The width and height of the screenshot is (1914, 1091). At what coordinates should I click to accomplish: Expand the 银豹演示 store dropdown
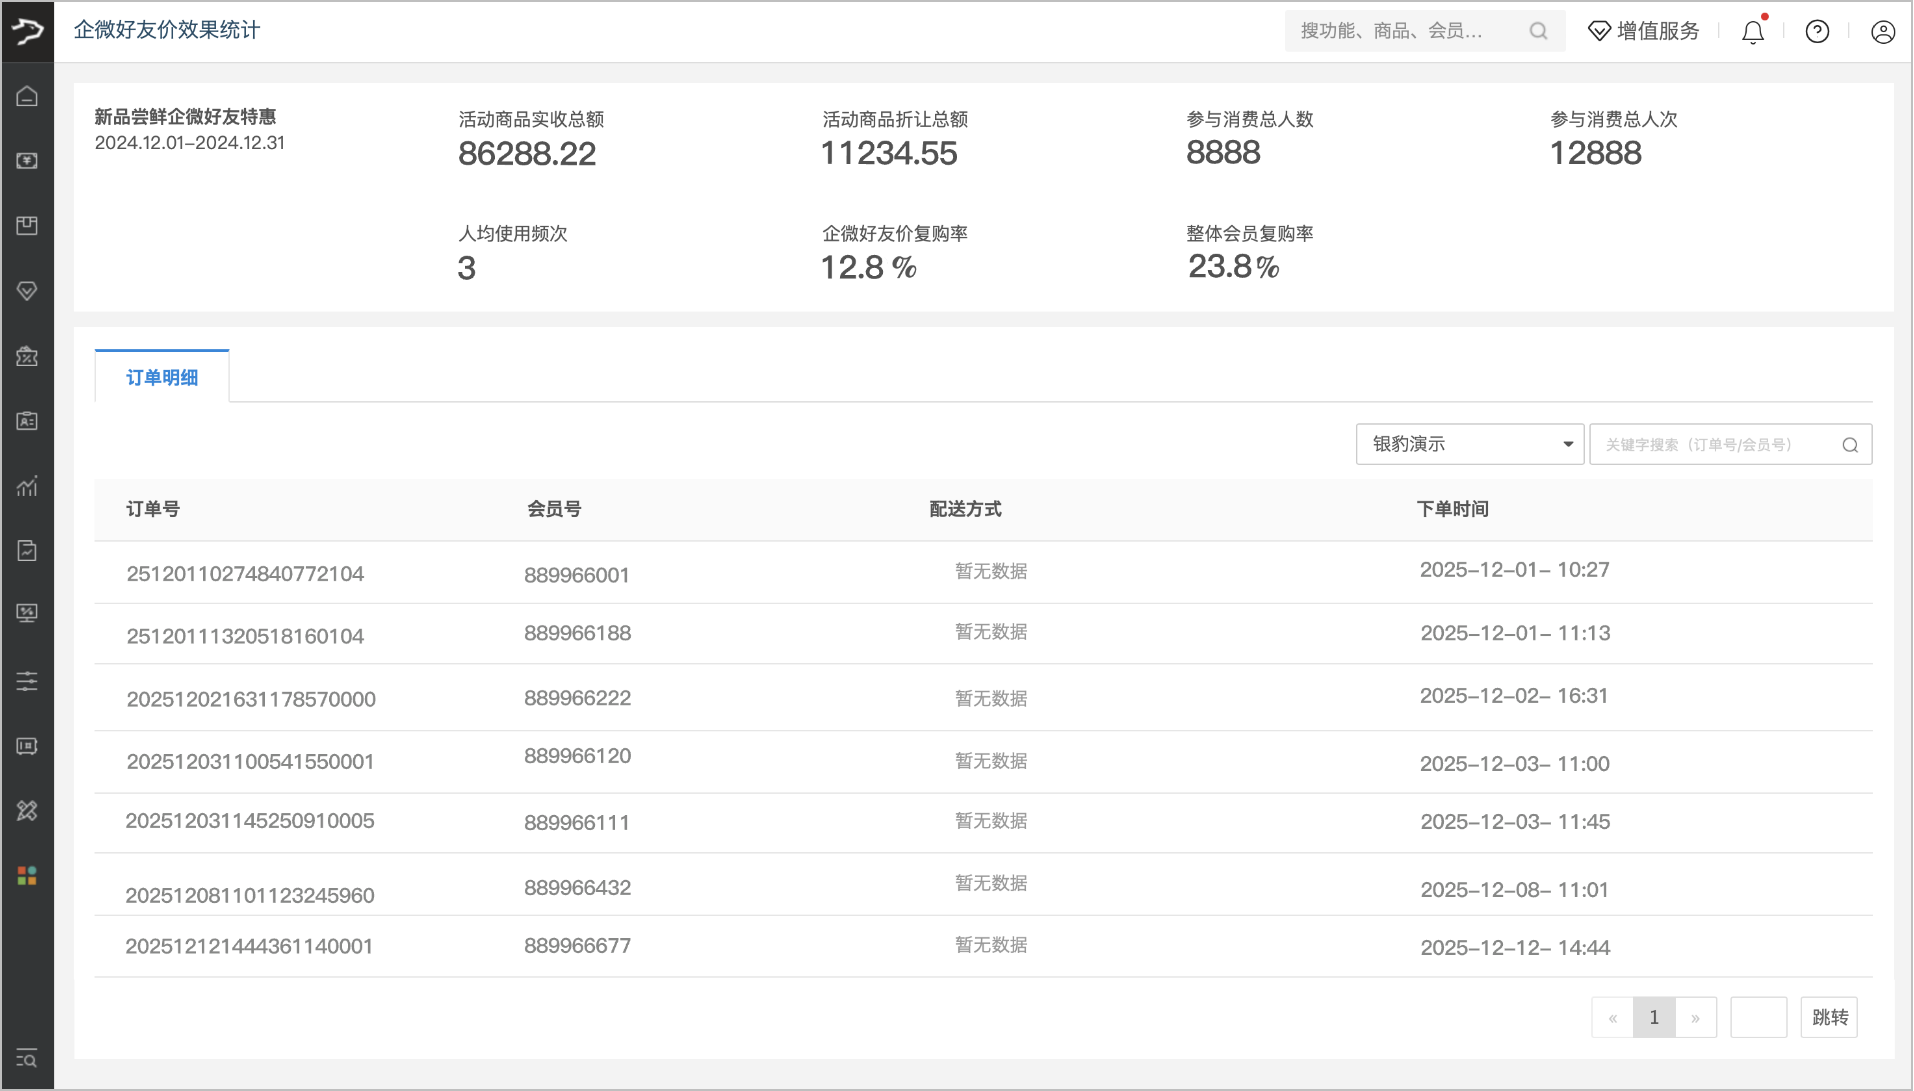[1469, 444]
